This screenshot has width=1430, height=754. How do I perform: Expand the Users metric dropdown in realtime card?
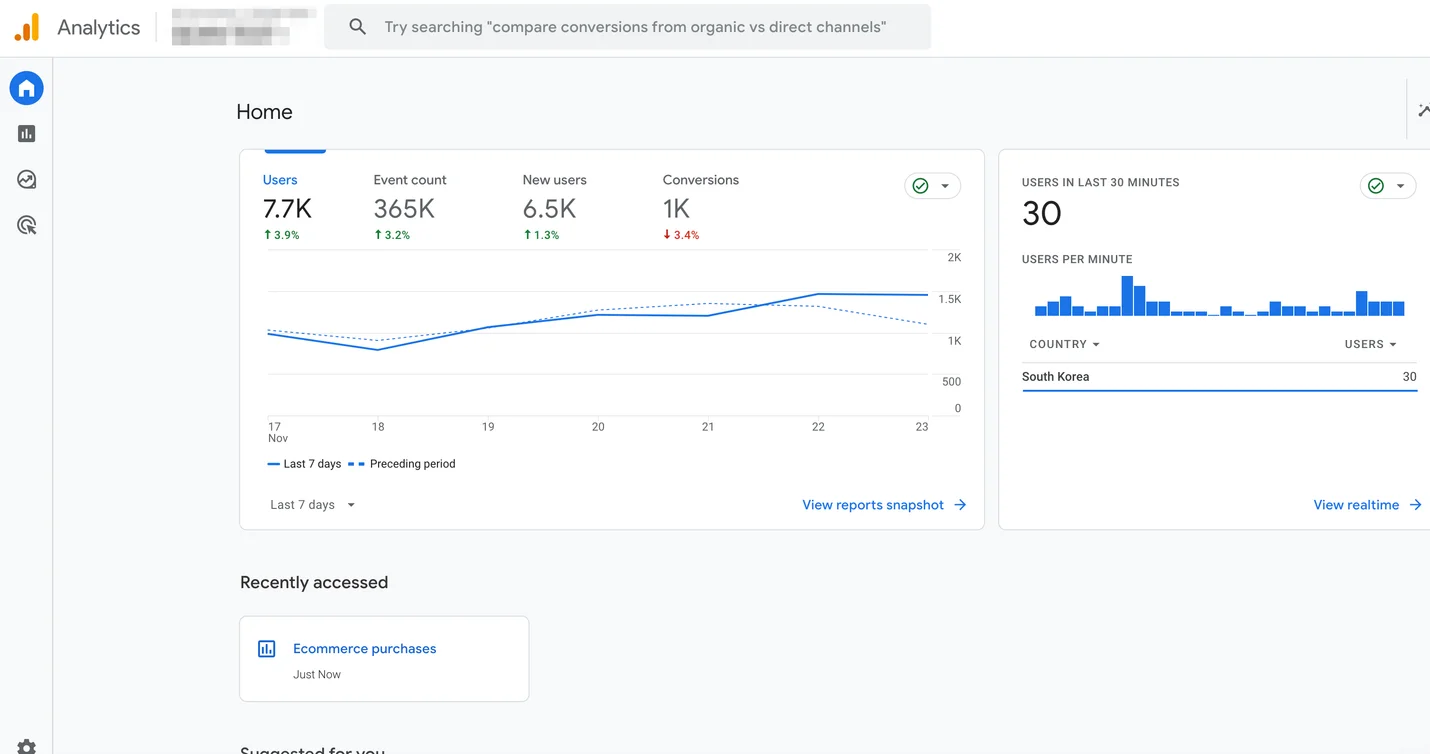[1370, 344]
